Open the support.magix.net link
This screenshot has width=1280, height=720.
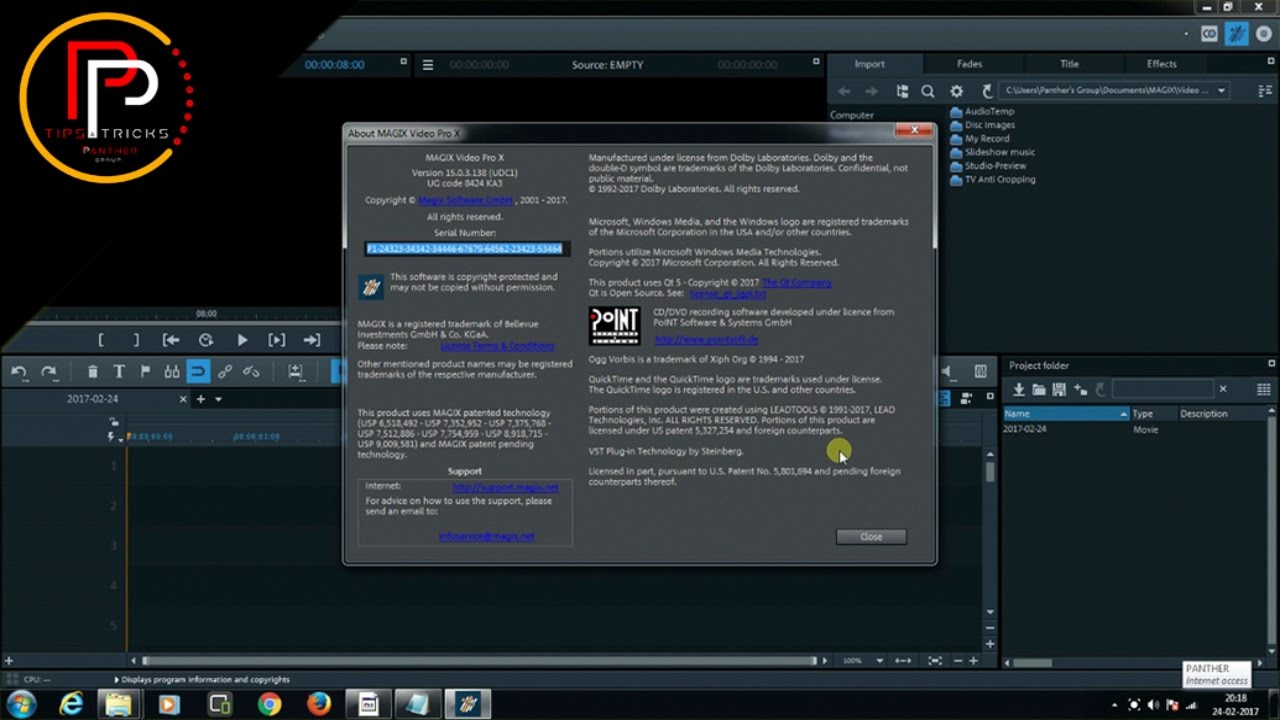505,487
